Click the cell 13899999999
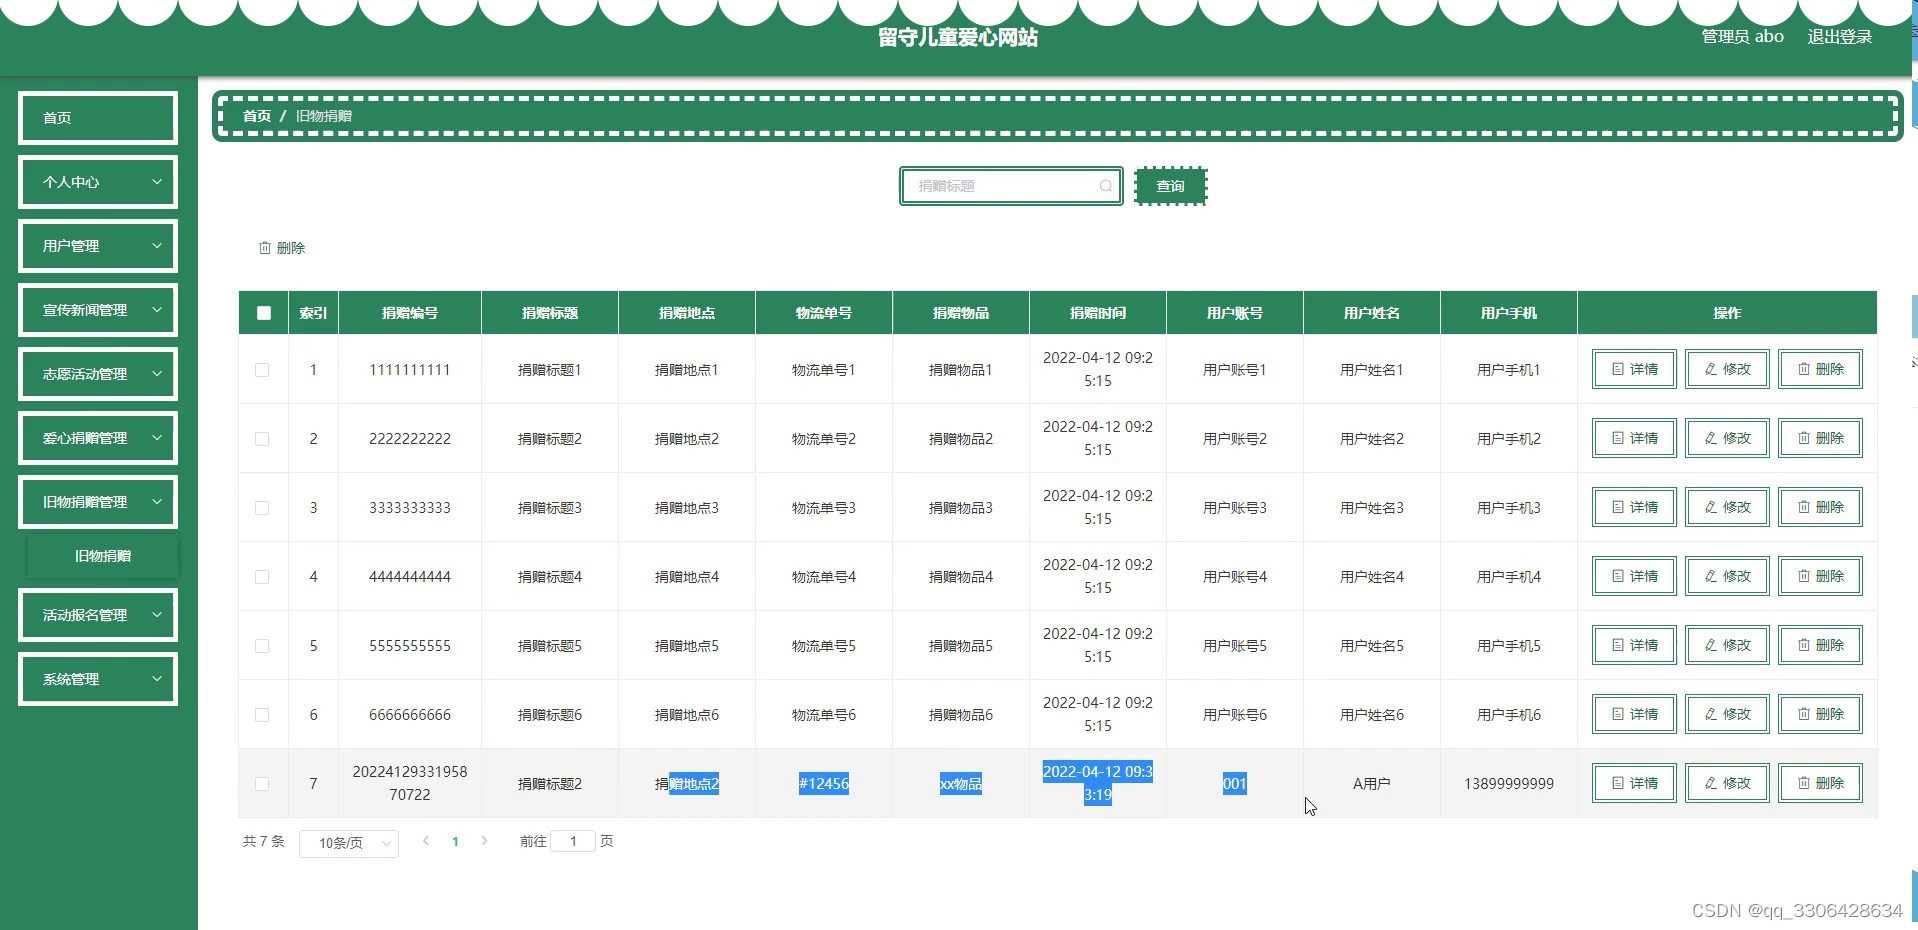Viewport: 1918px width, 930px height. [1509, 784]
